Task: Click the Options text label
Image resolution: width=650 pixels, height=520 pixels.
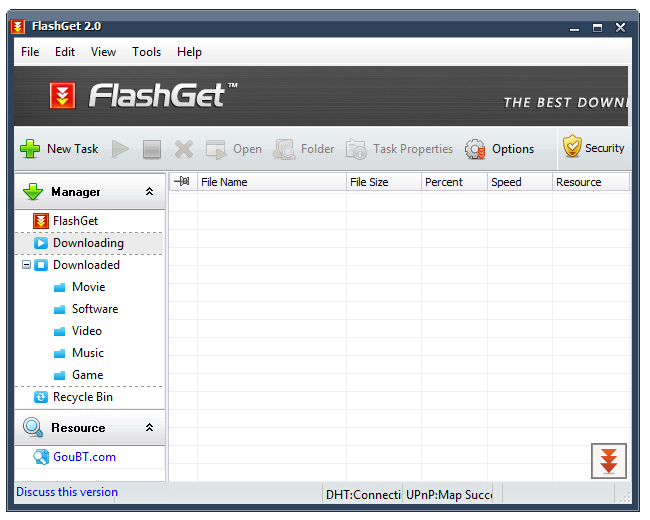Action: pos(513,149)
